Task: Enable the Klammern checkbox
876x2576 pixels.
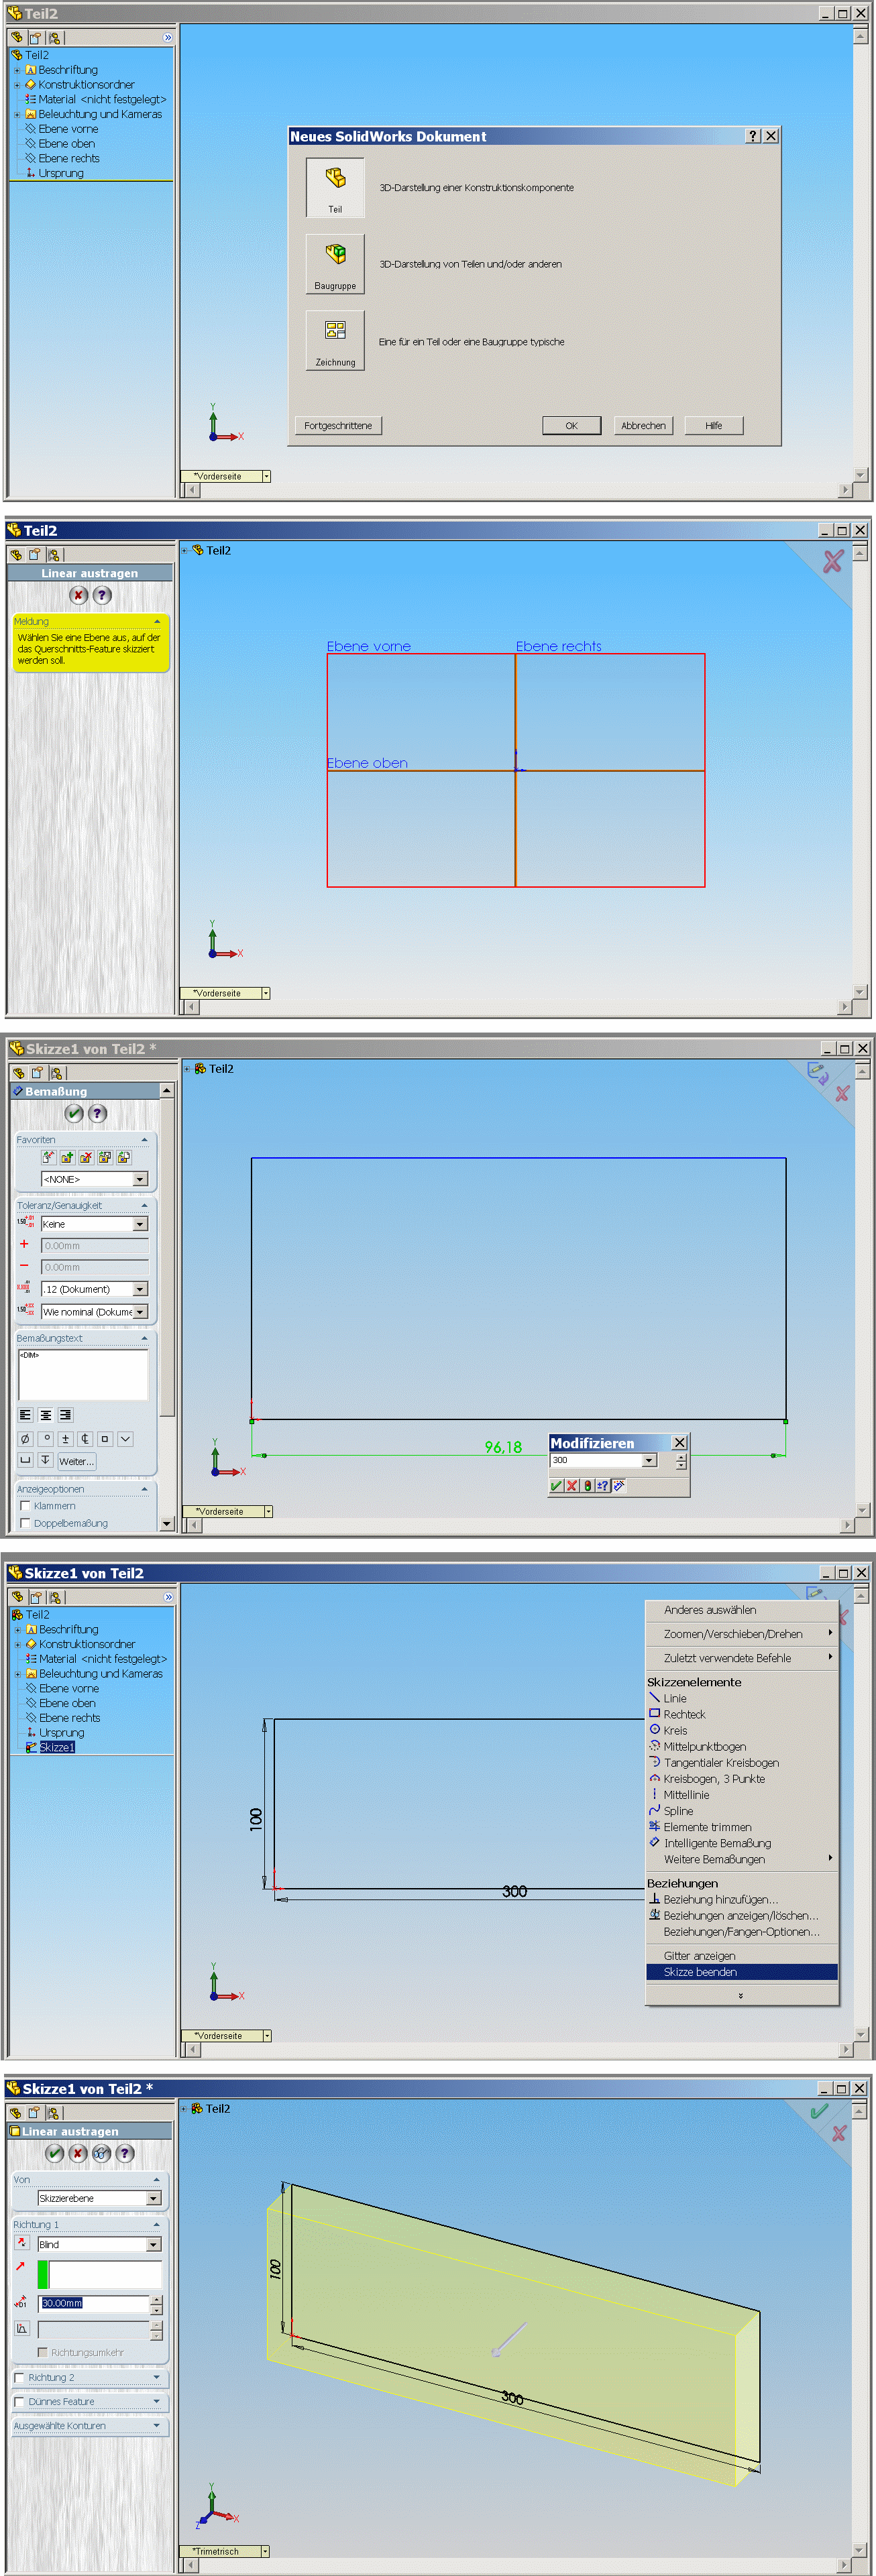Action: pyautogui.click(x=25, y=1506)
